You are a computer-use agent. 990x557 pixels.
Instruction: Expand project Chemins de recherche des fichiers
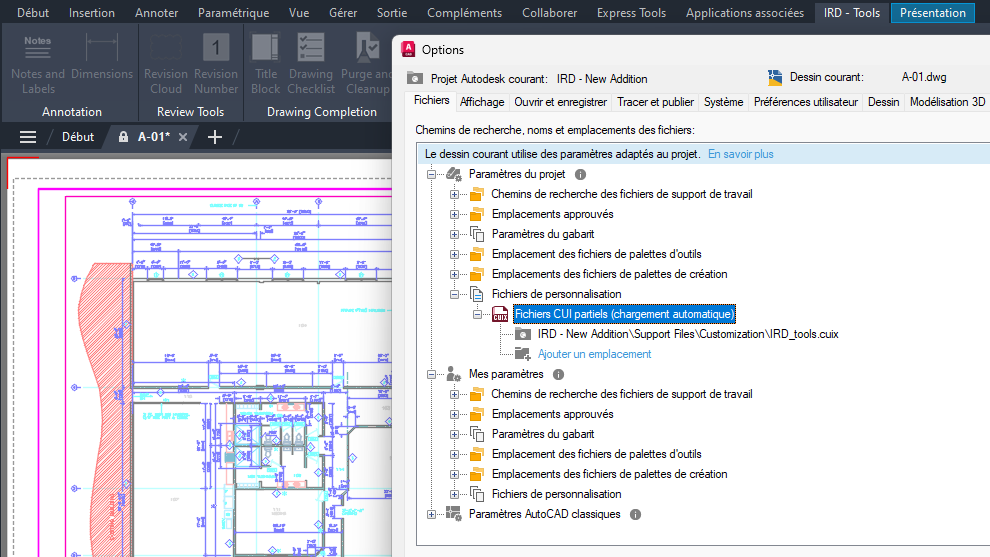(455, 195)
